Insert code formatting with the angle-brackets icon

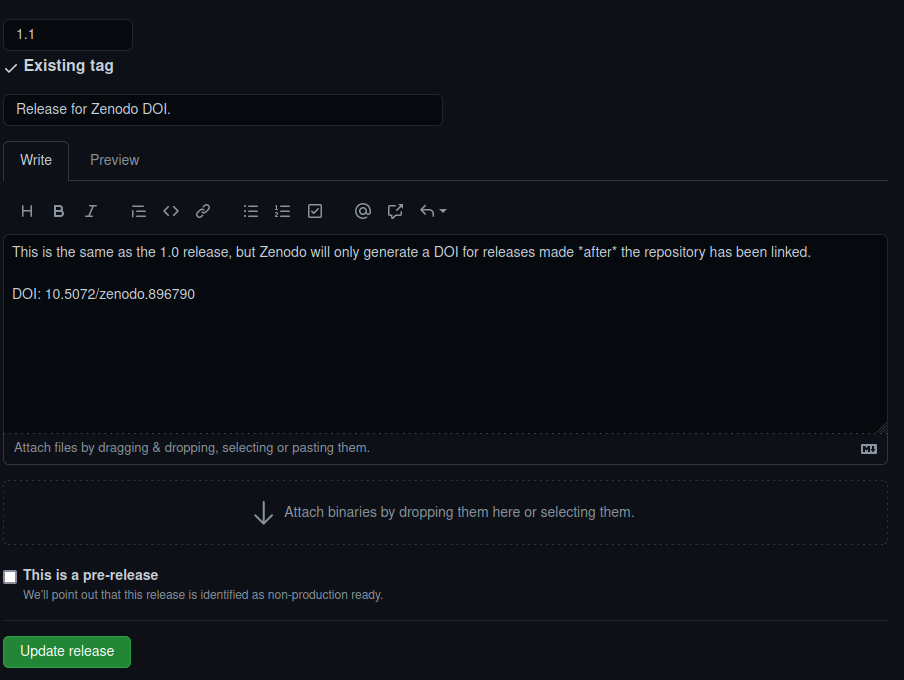tap(171, 211)
